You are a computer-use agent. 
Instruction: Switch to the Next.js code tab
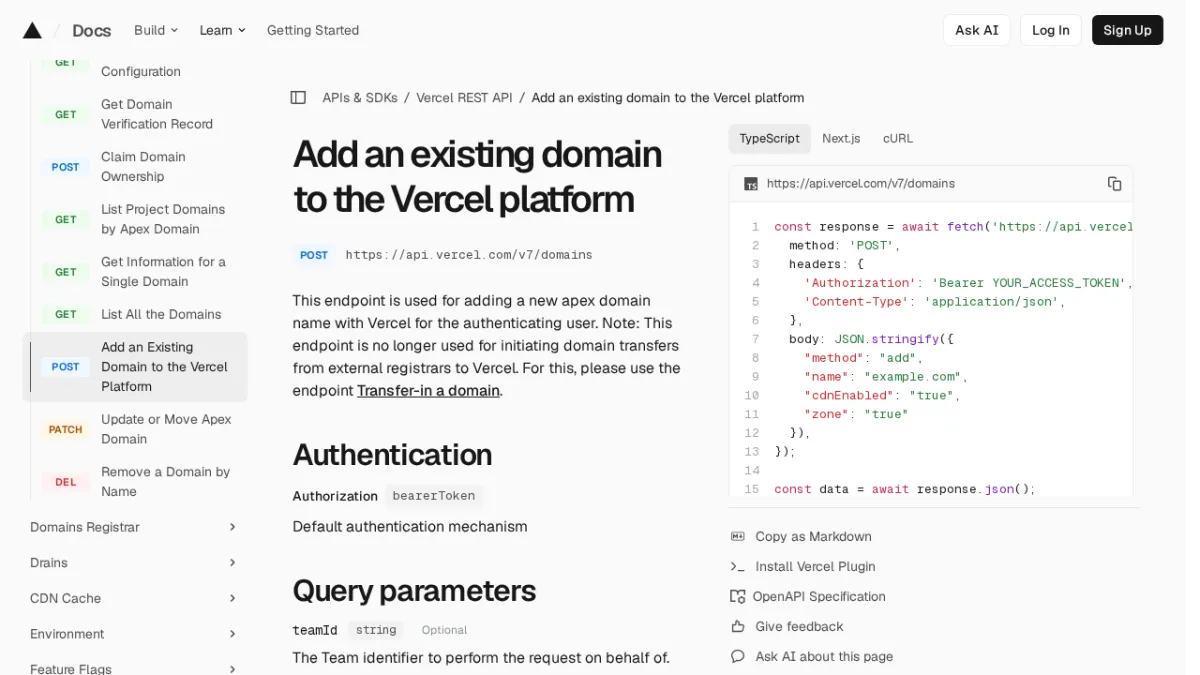(x=841, y=139)
